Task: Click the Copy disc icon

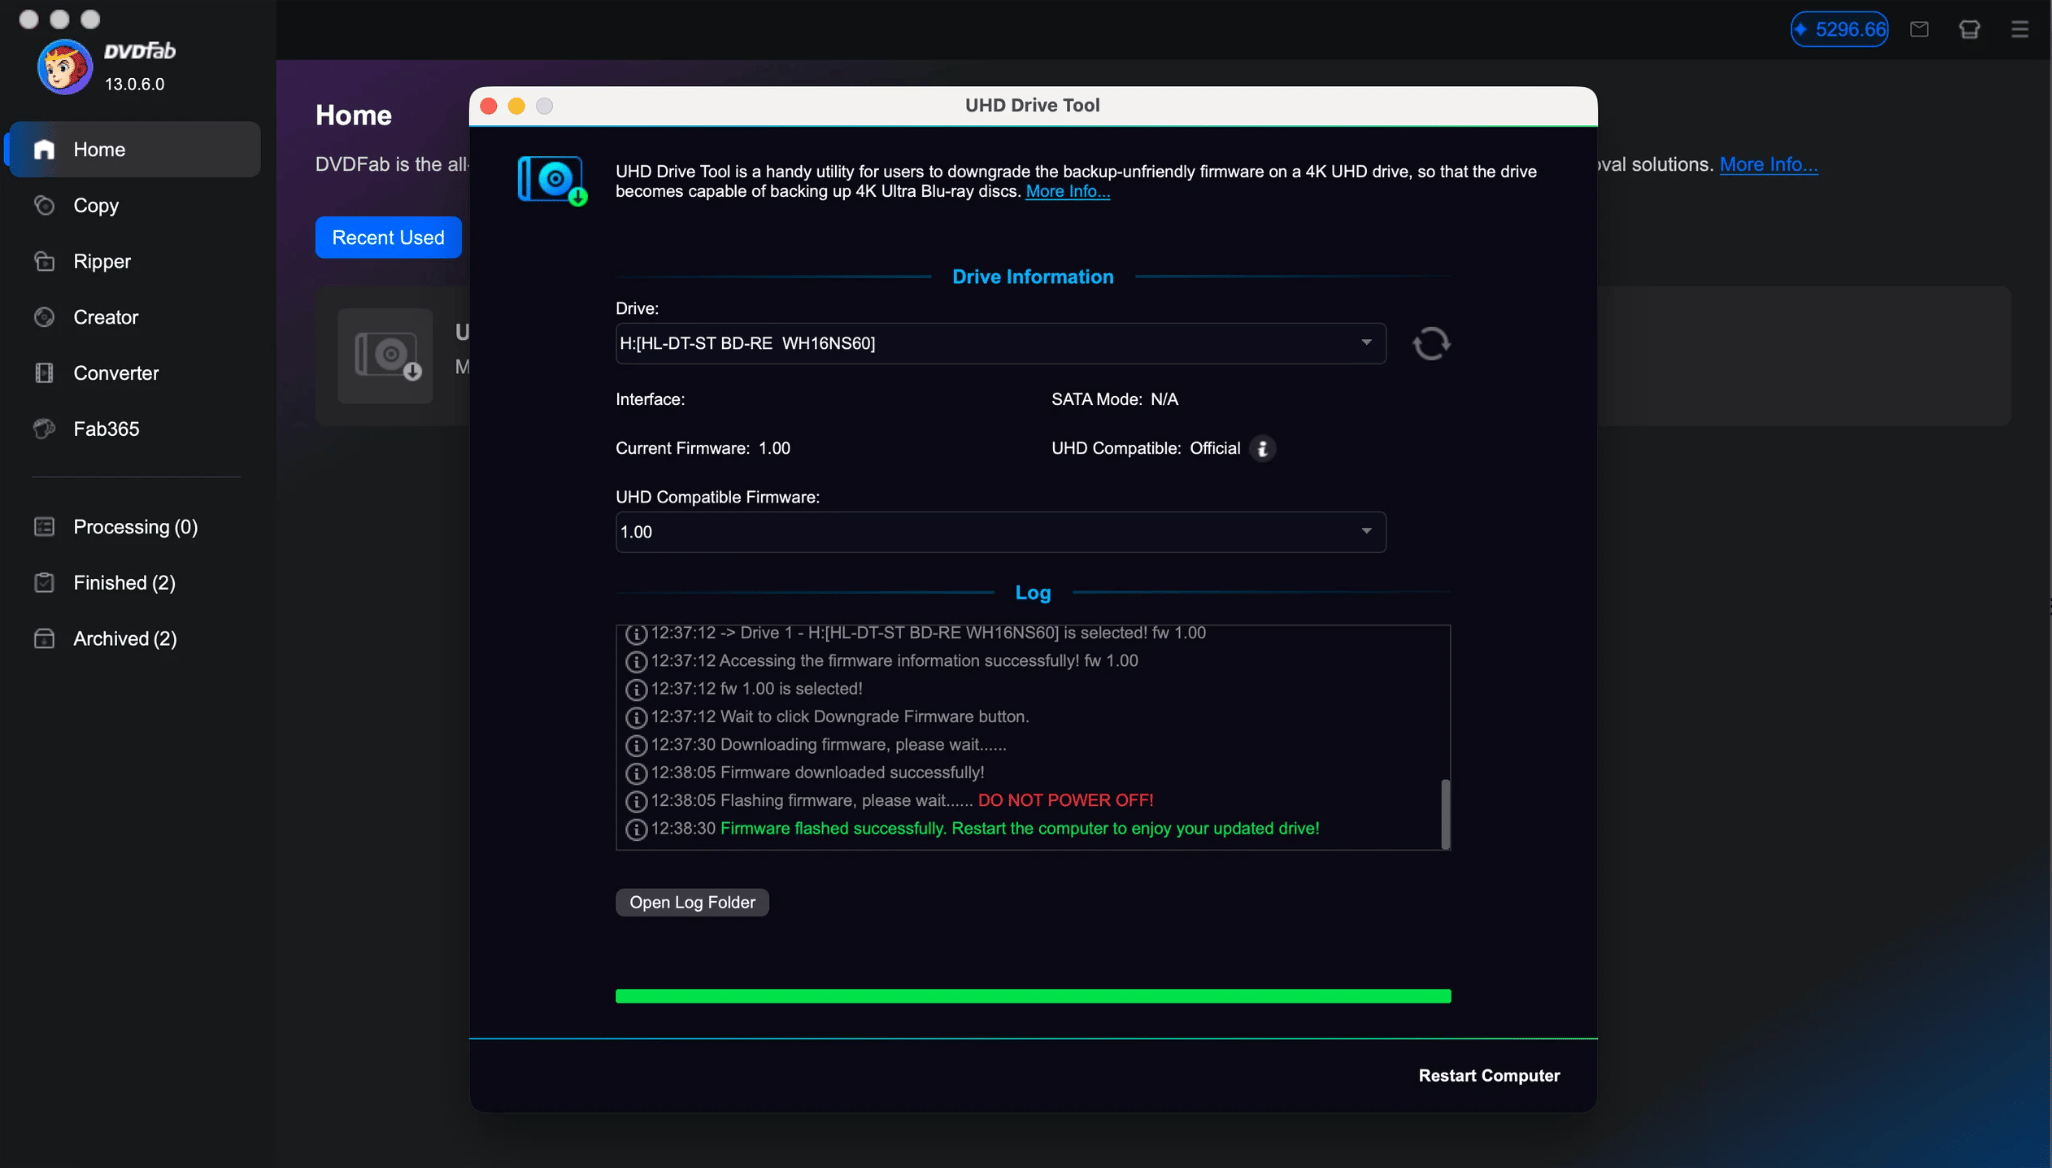Action: (x=44, y=205)
